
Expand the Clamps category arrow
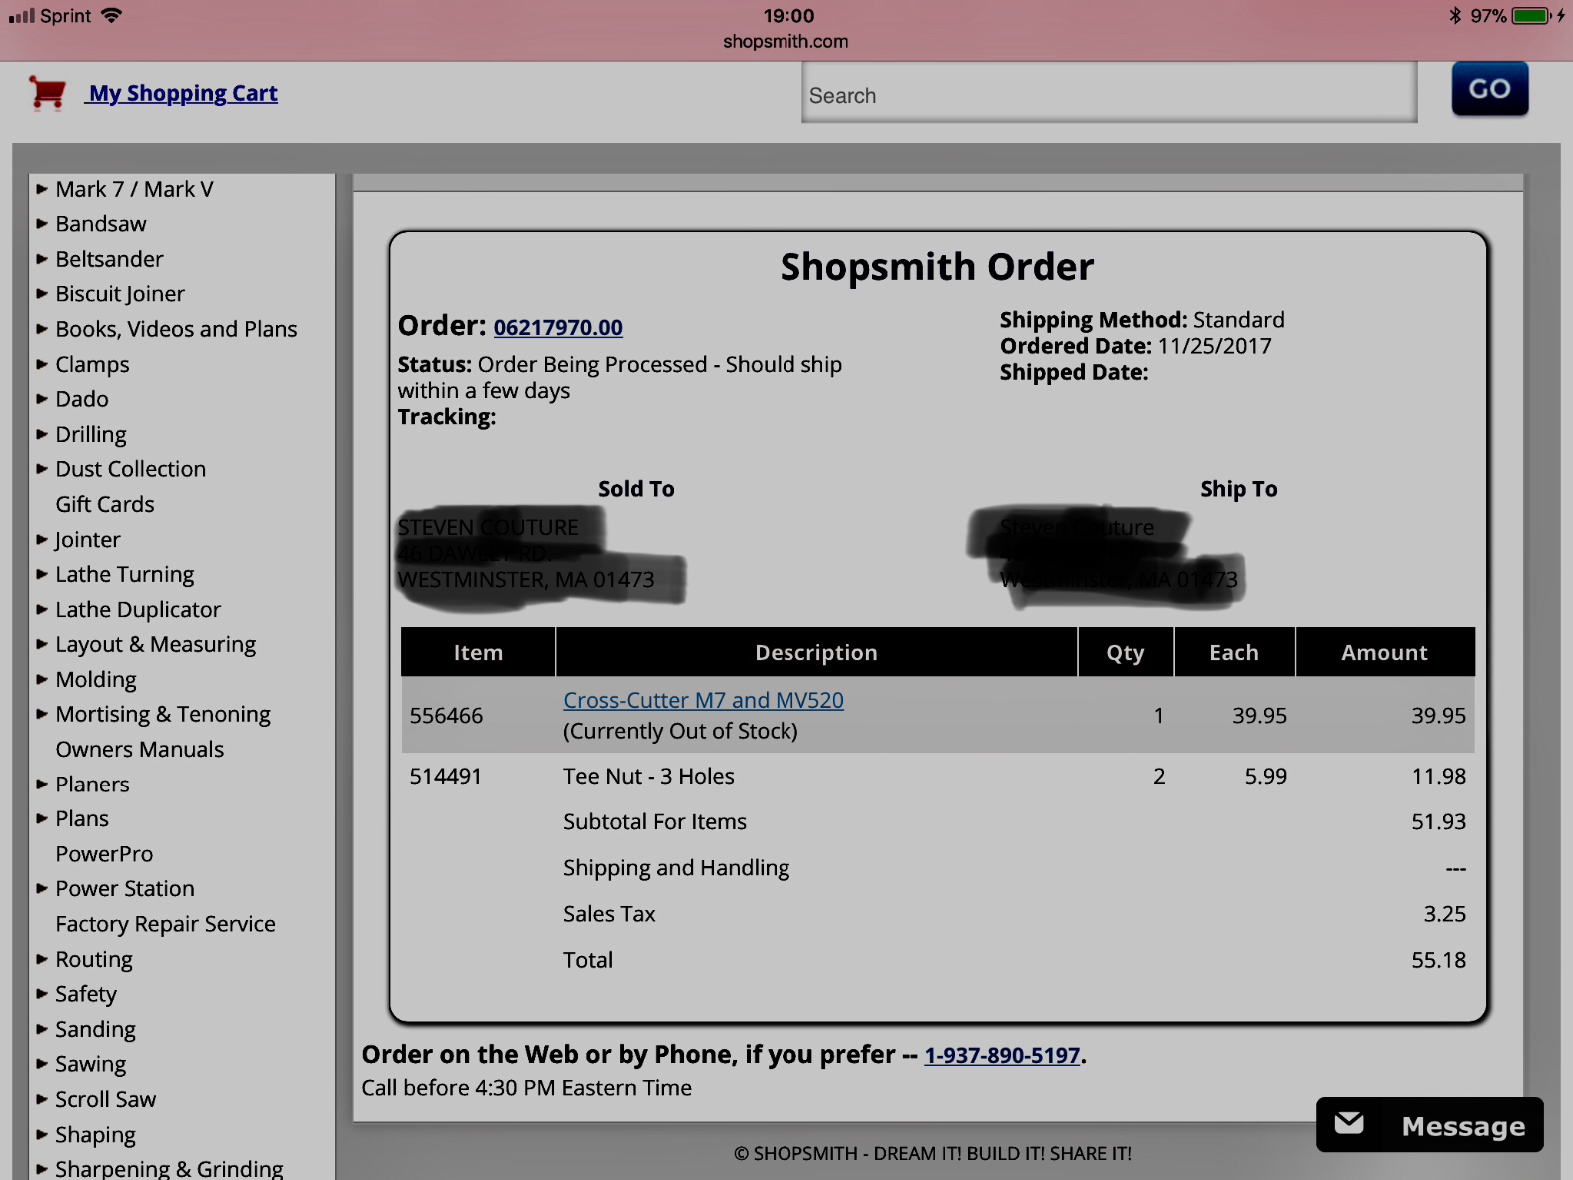point(42,364)
